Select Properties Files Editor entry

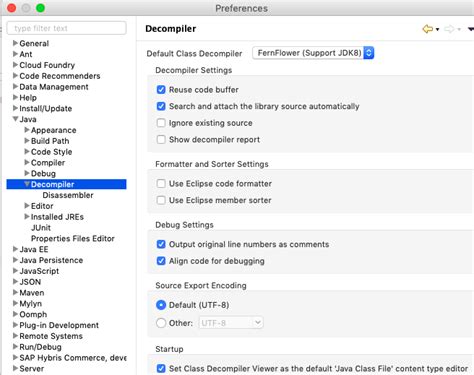pos(73,238)
